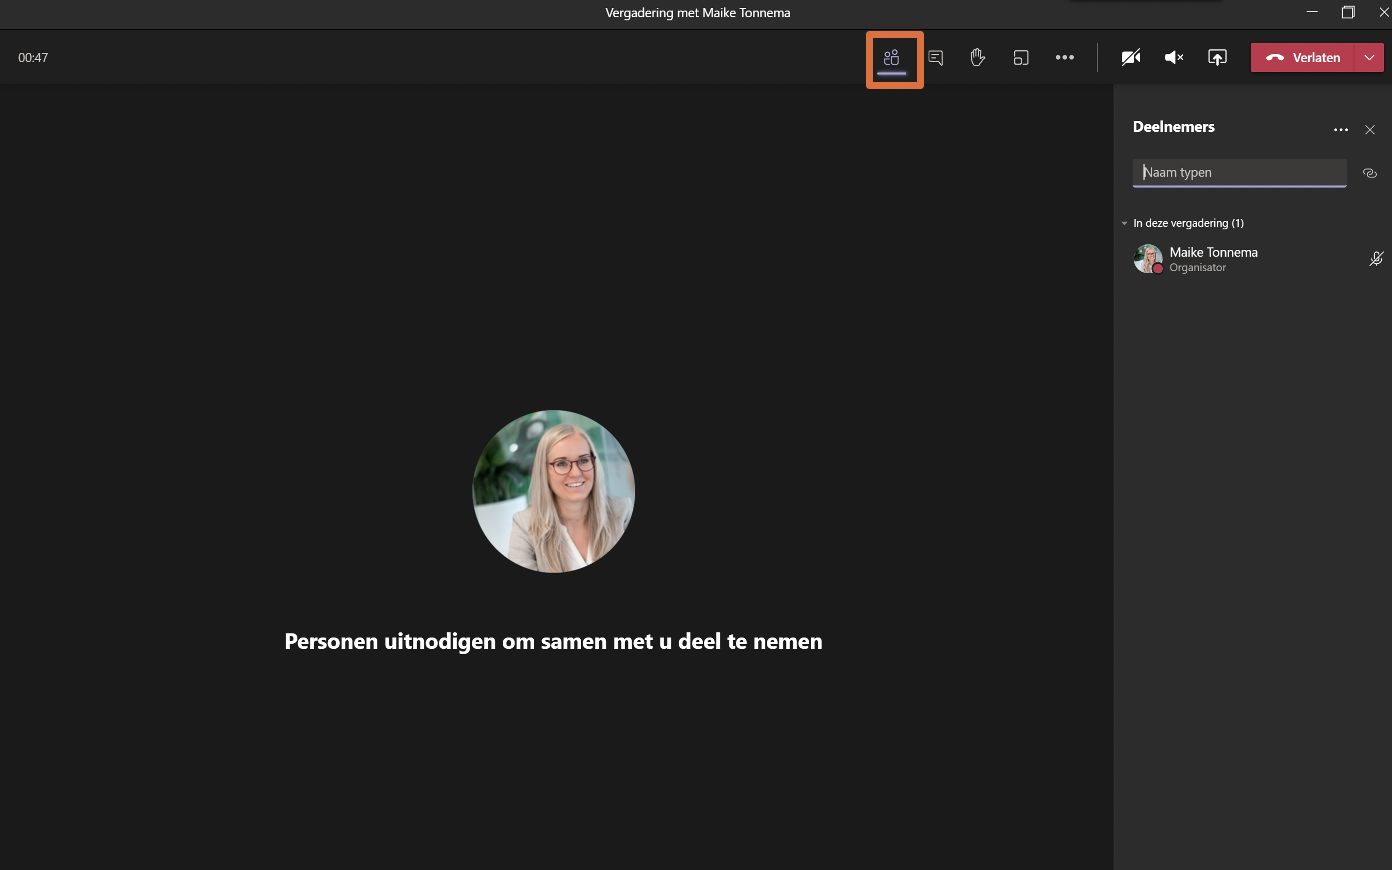Screen dimensions: 1392x870
Task: Copy meeting invite link icon
Action: pos(1370,173)
